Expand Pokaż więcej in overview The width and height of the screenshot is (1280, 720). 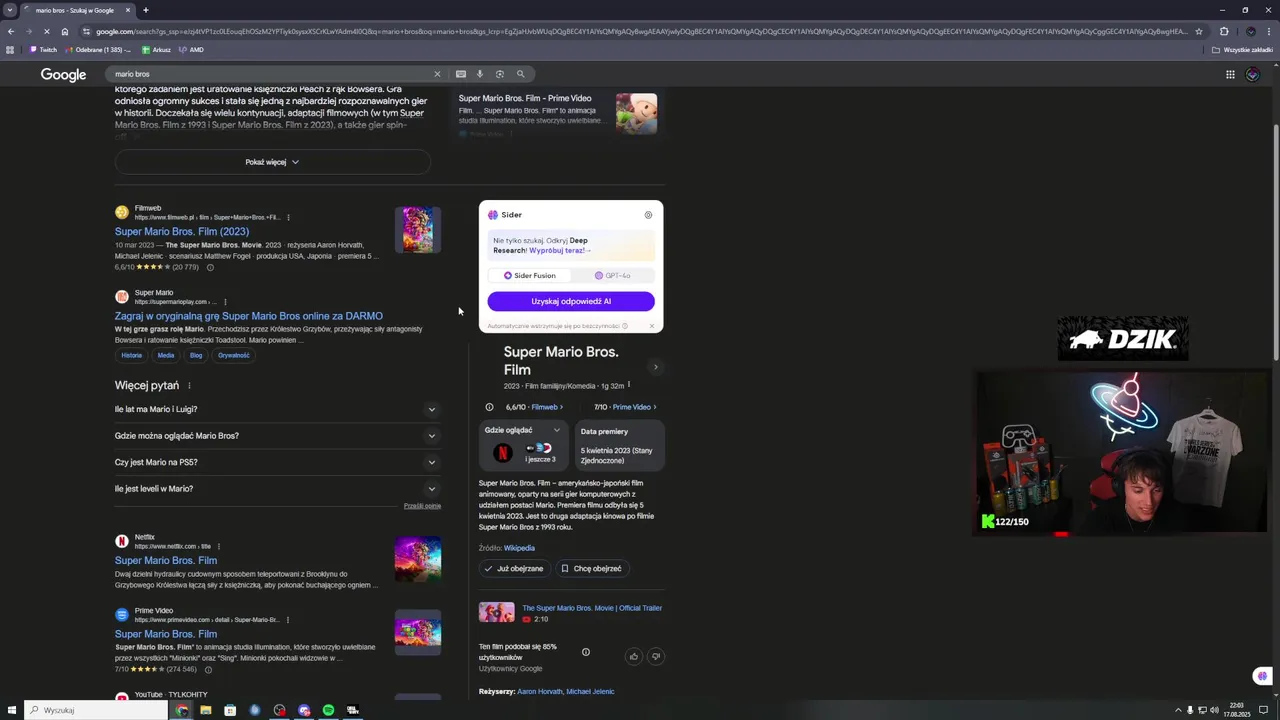coord(272,162)
